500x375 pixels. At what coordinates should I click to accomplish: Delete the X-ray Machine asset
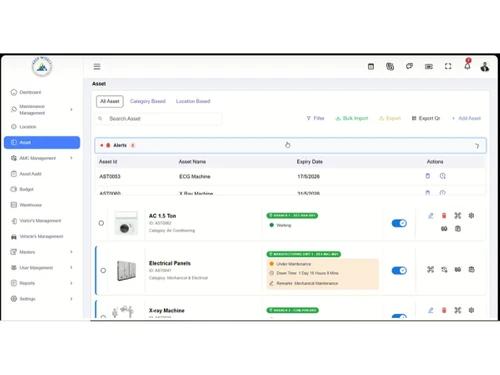444,310
